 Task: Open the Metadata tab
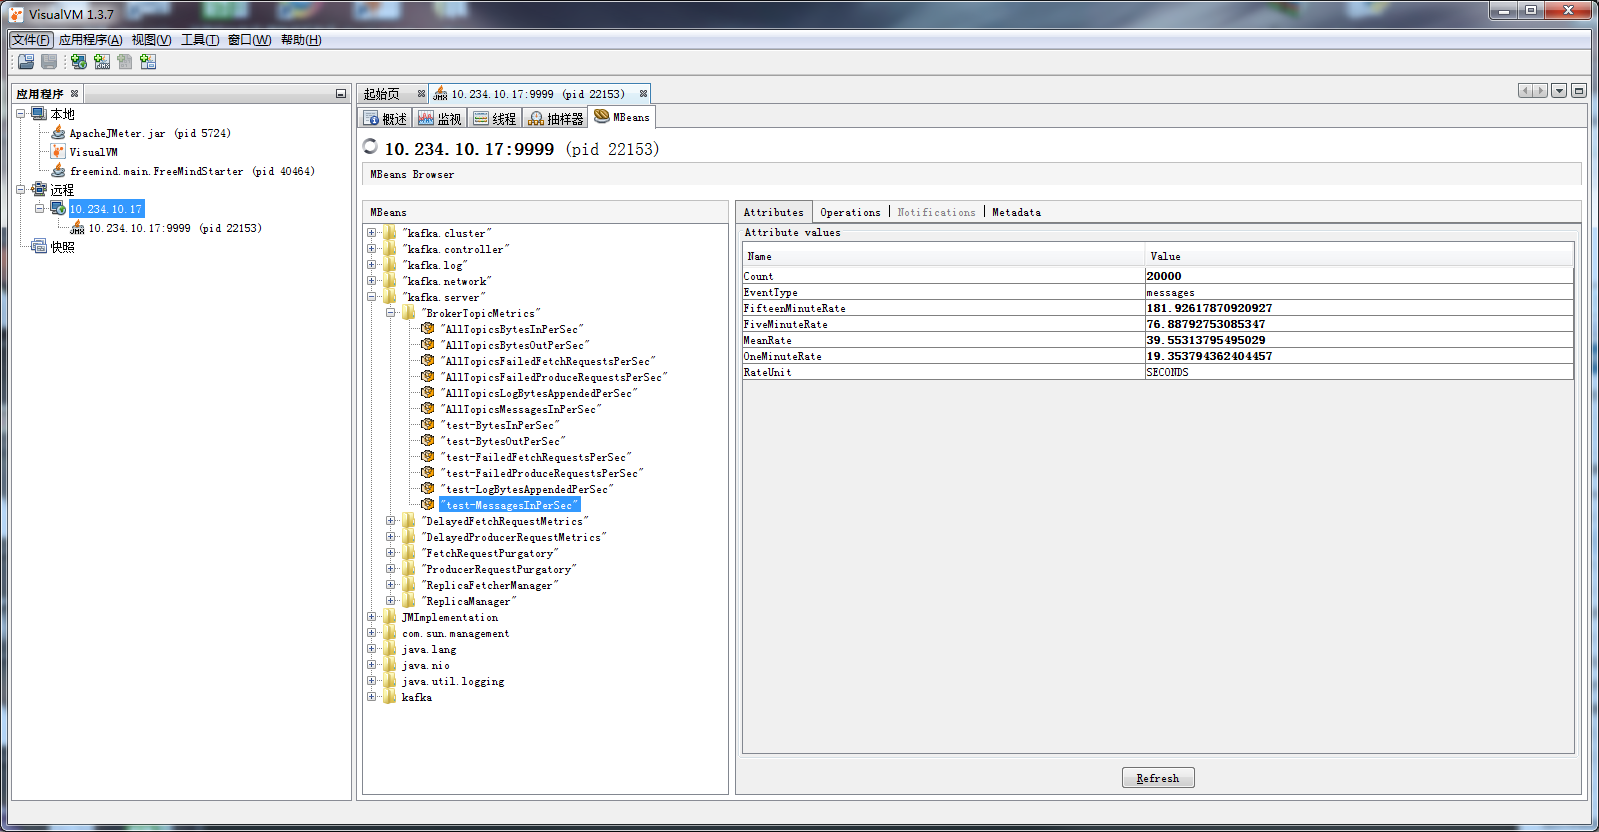coord(1016,212)
